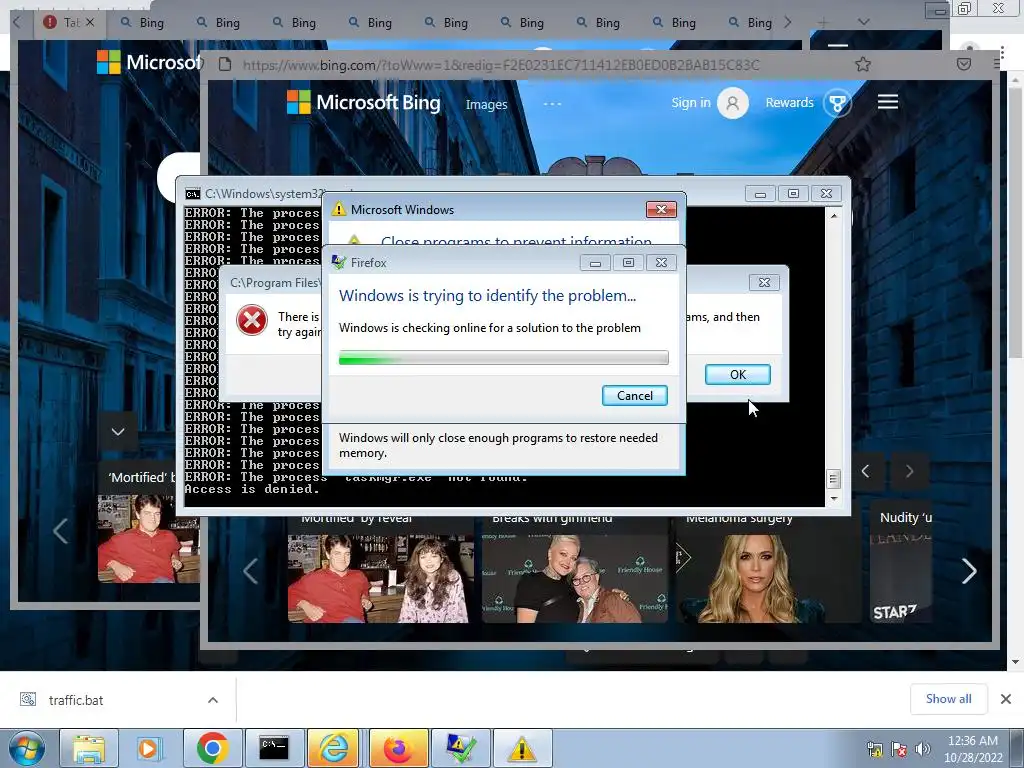Click Show all downloads

948,699
